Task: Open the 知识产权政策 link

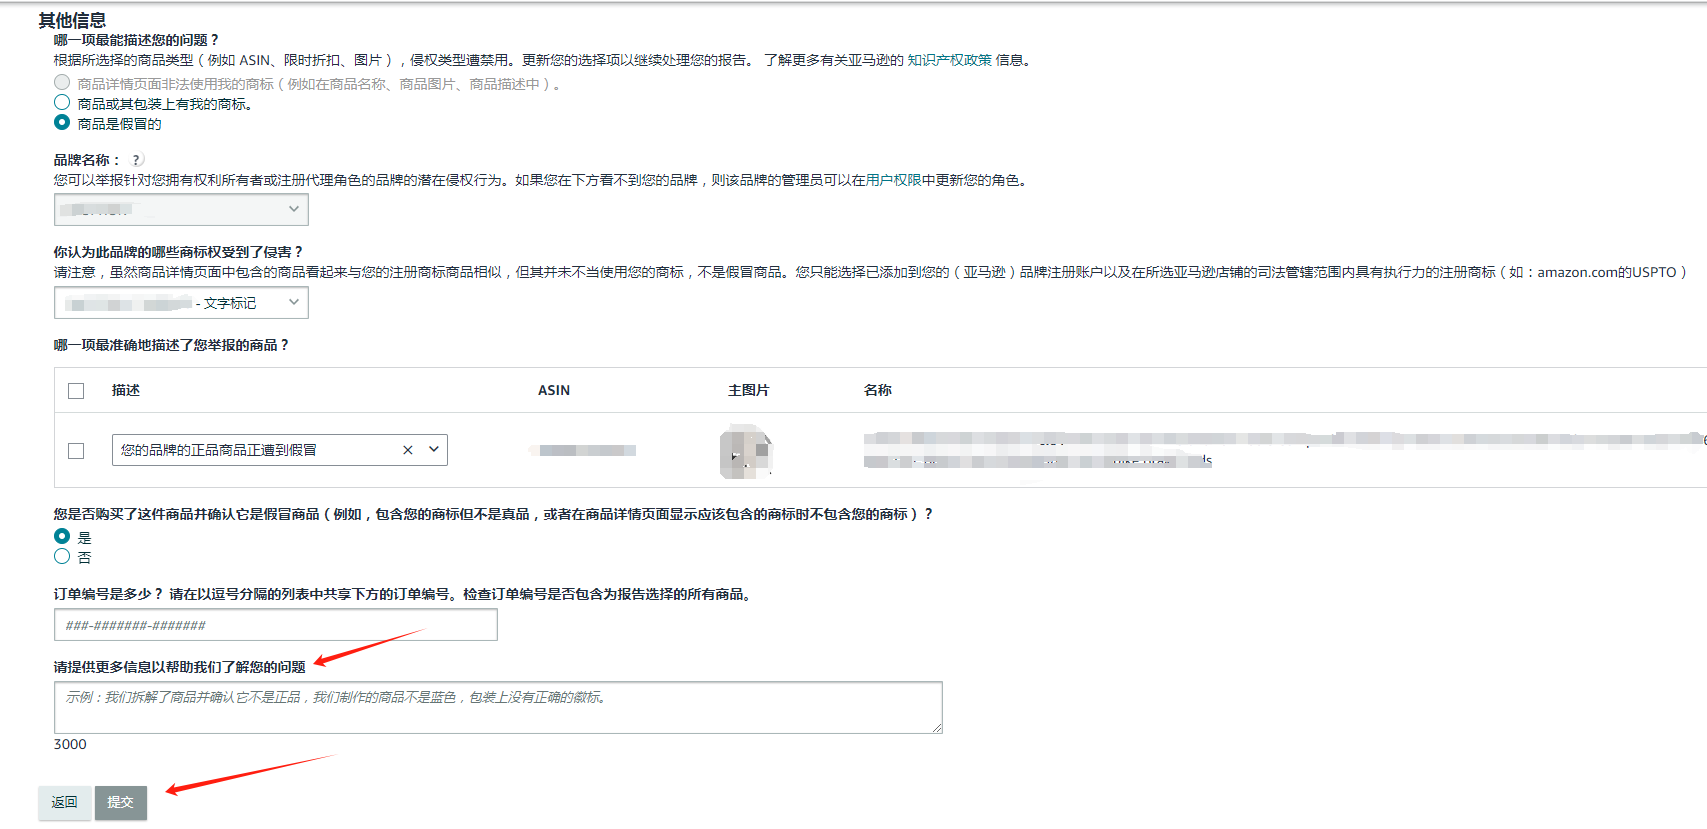Action: click(949, 60)
